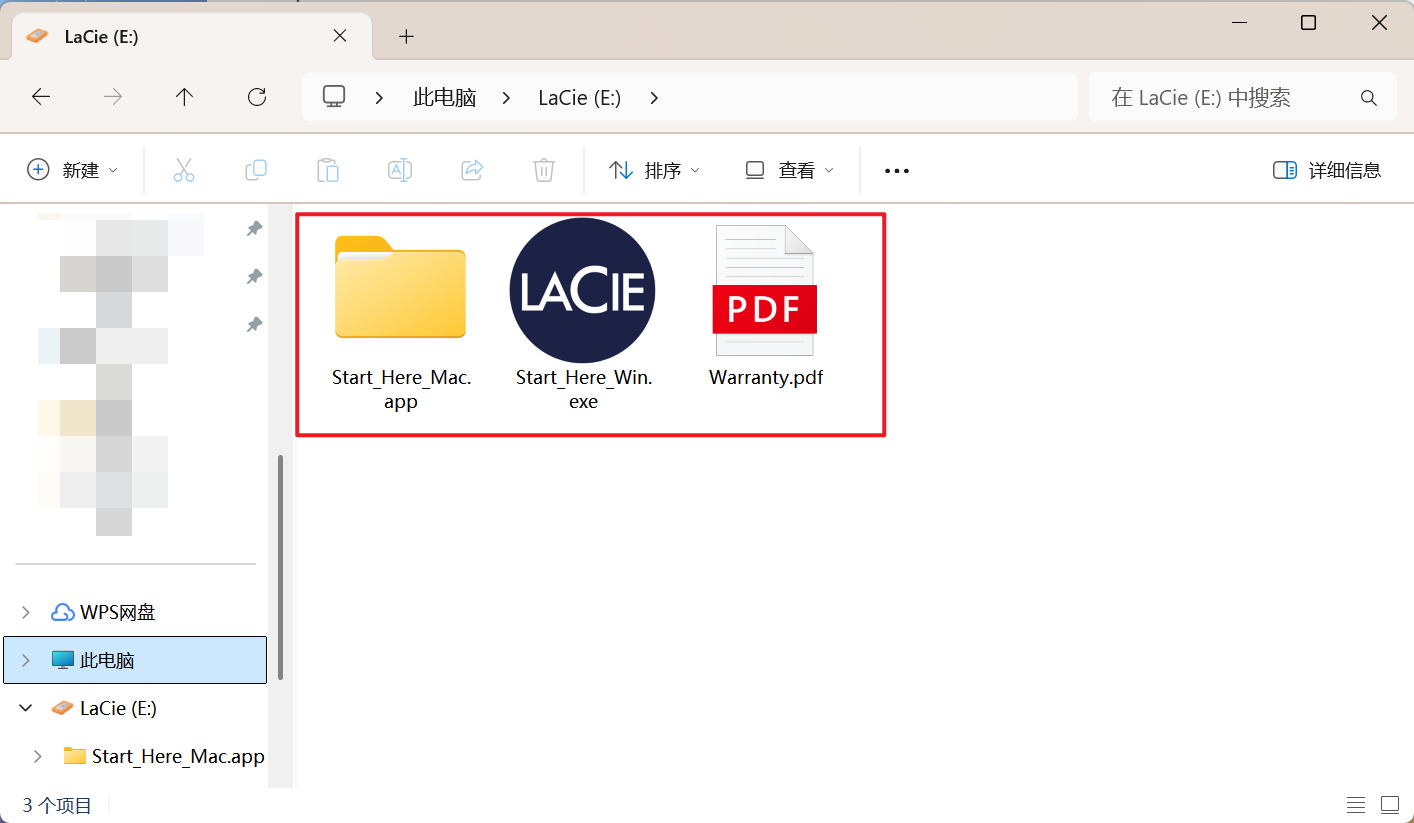Click the Start_Here_Mac.app name label
1414x823 pixels.
tap(401, 390)
